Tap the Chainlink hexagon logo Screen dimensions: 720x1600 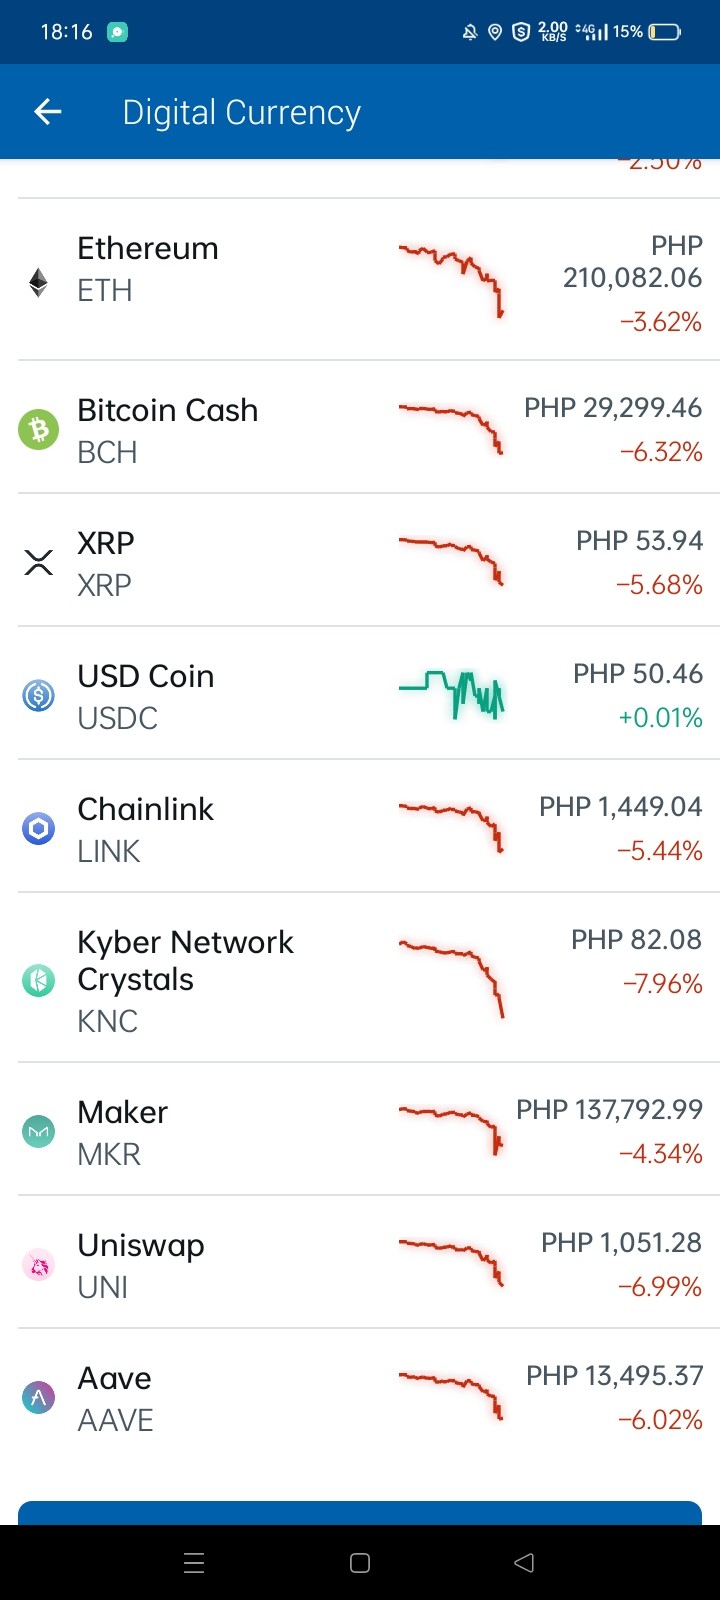tap(38, 828)
